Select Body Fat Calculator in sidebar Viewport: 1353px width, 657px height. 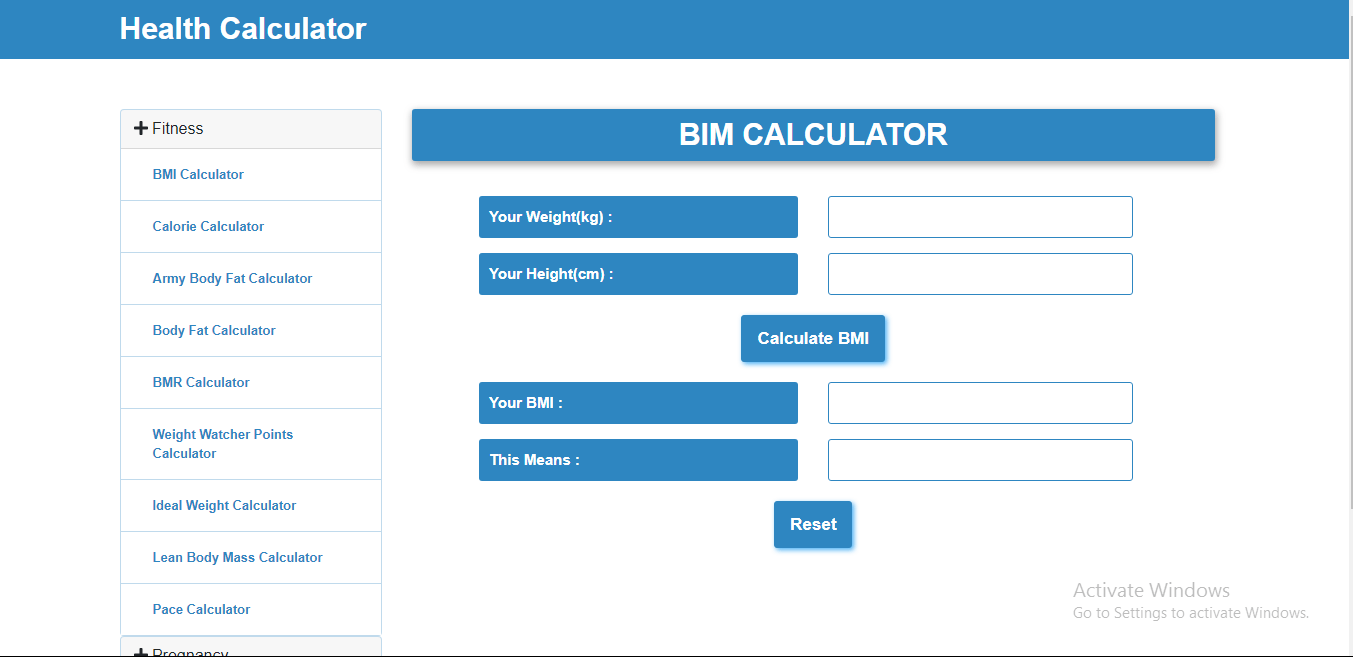214,330
